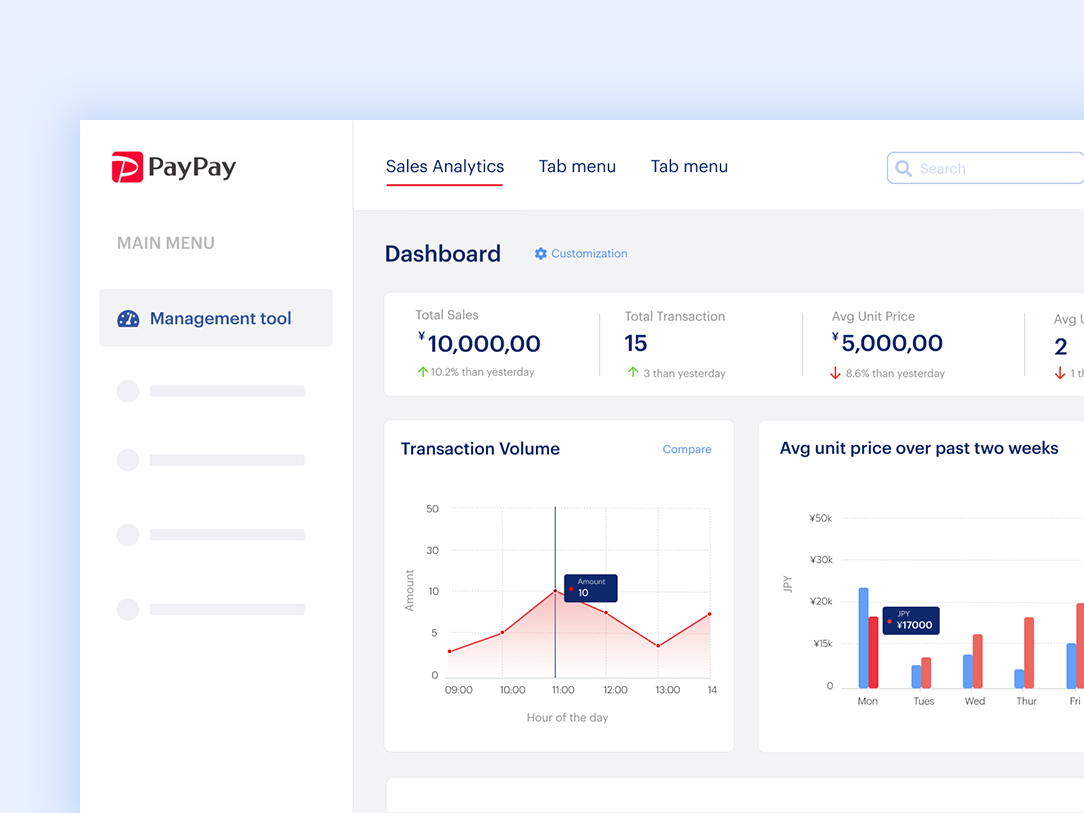This screenshot has height=813, width=1084.
Task: Click the first placeholder circle icon in the sidebar
Action: pyautogui.click(x=127, y=391)
